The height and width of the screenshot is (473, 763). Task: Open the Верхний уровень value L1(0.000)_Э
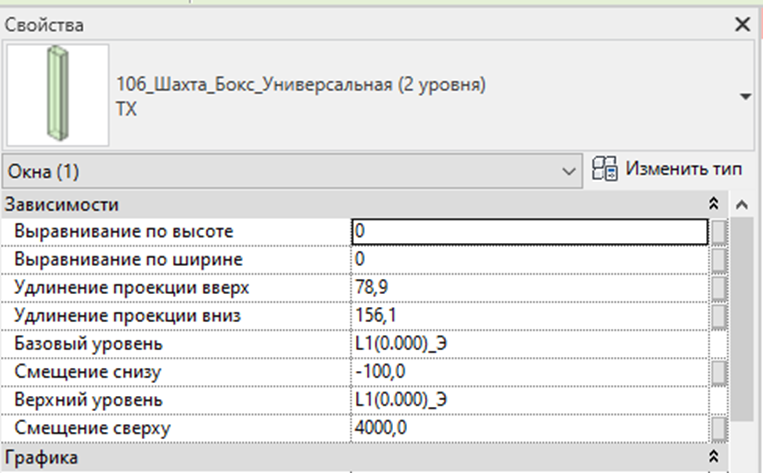529,400
